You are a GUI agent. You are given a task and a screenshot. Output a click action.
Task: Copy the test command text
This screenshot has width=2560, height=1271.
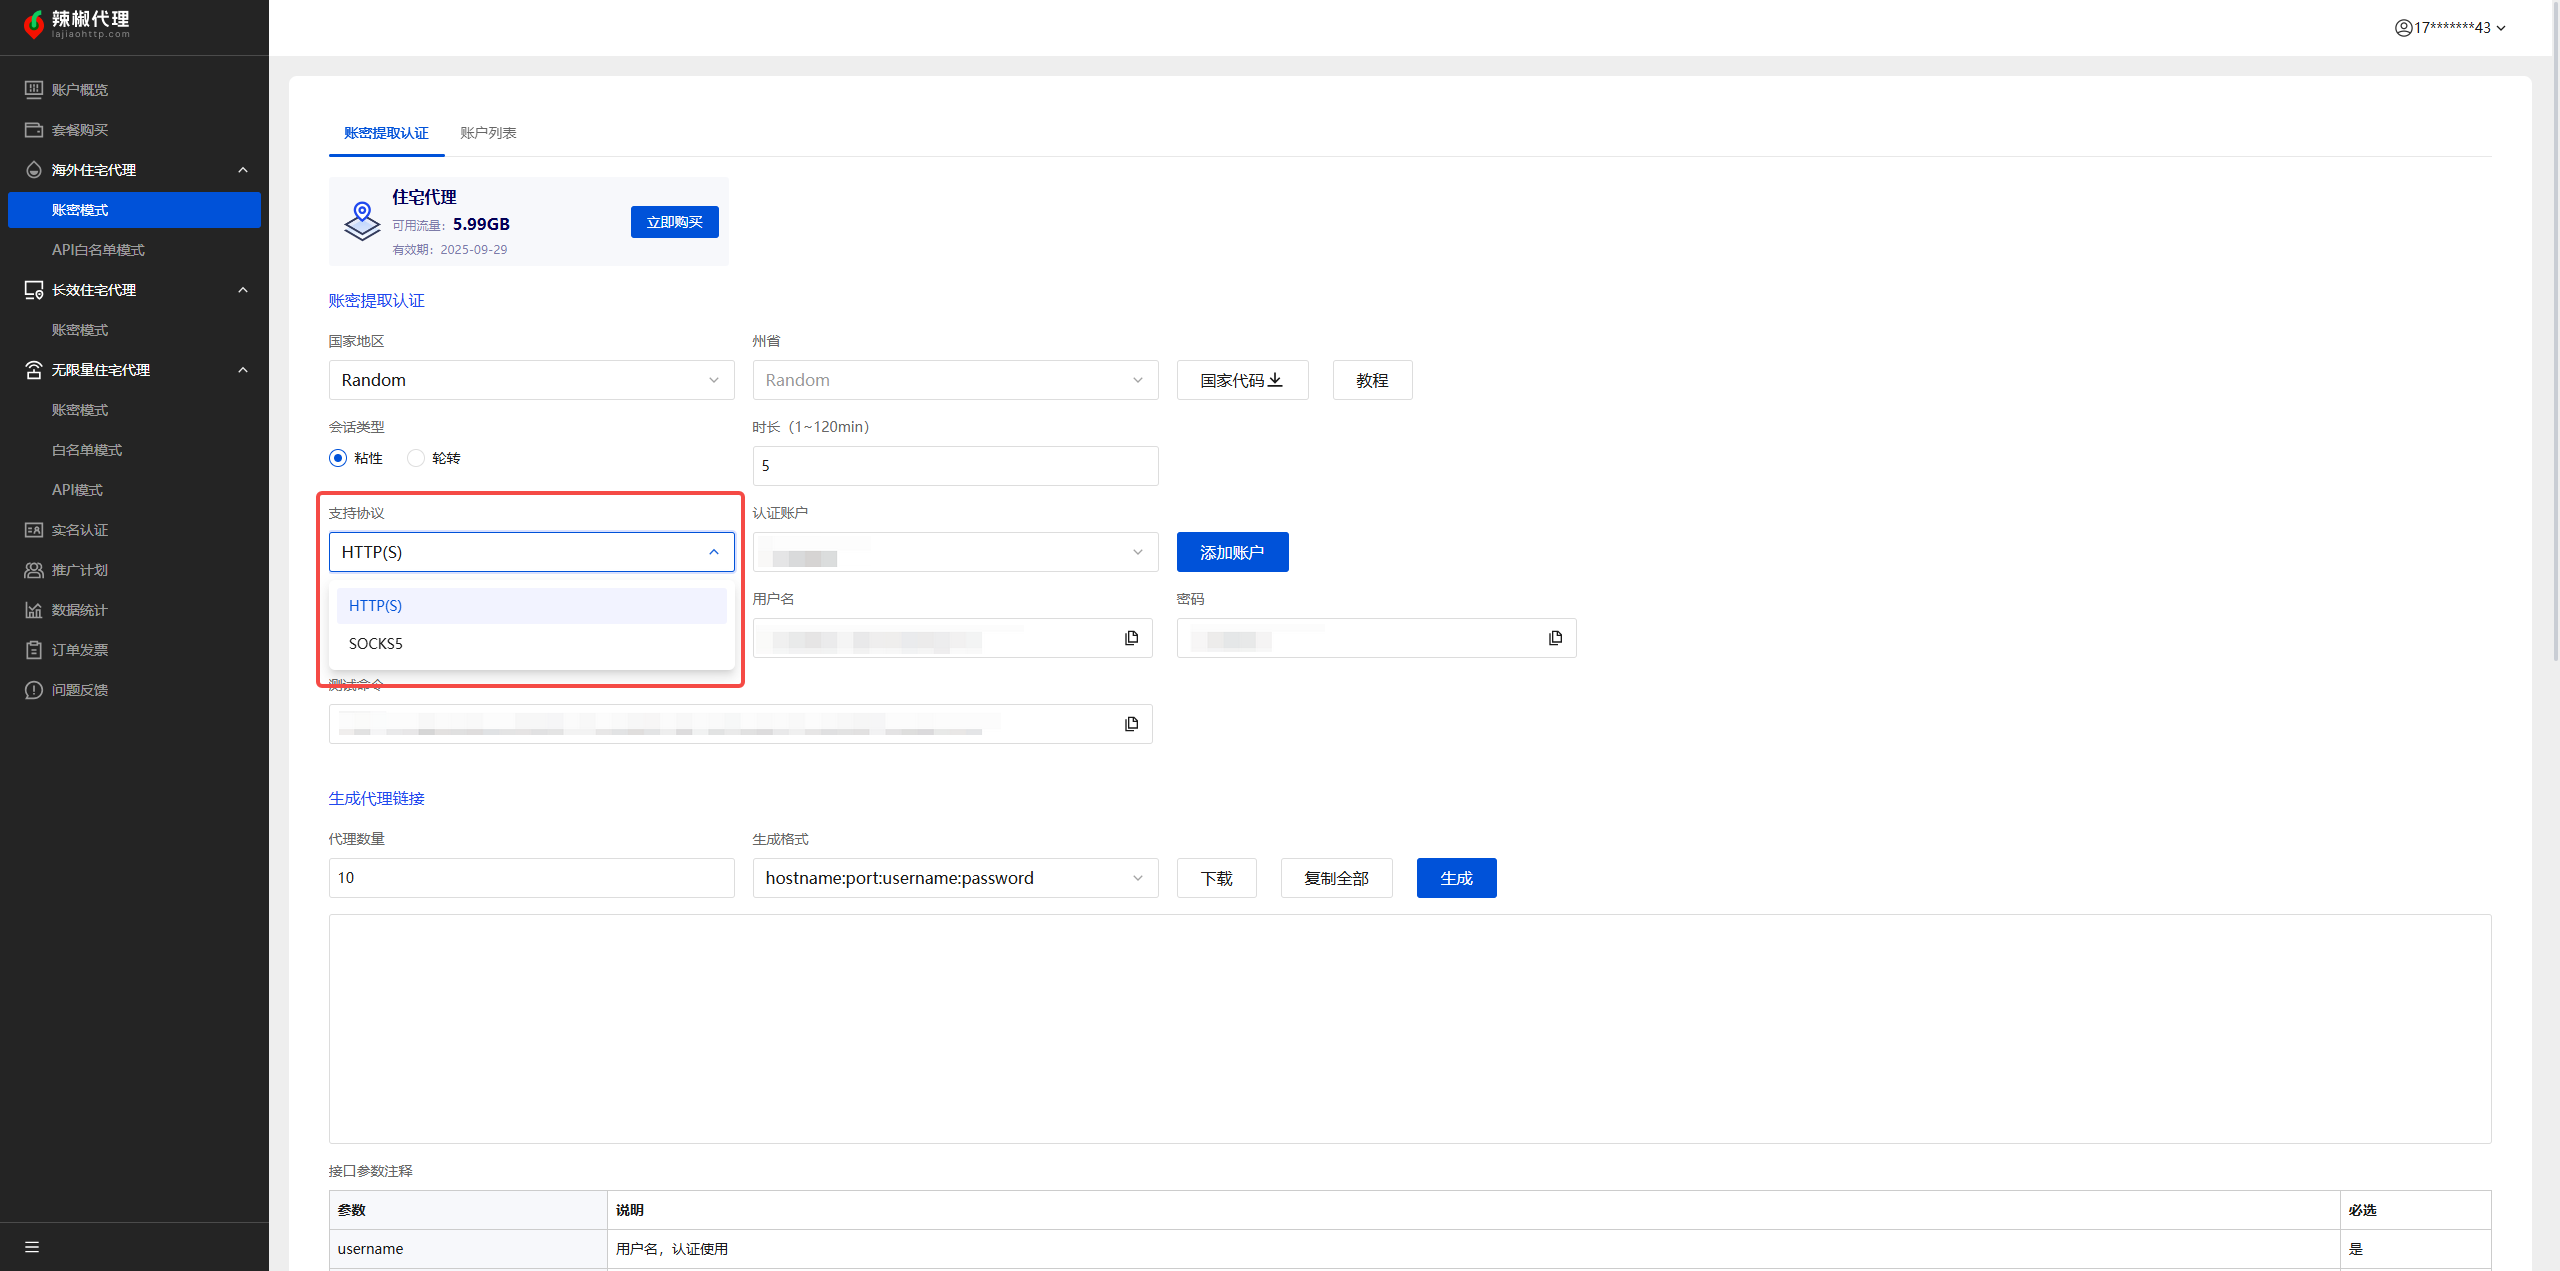click(x=1131, y=724)
